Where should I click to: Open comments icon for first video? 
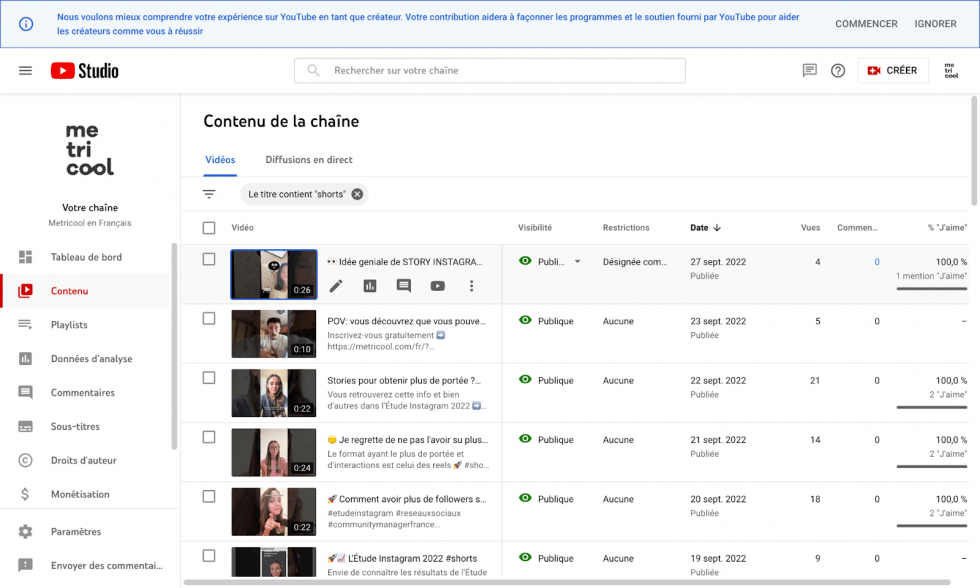(404, 286)
